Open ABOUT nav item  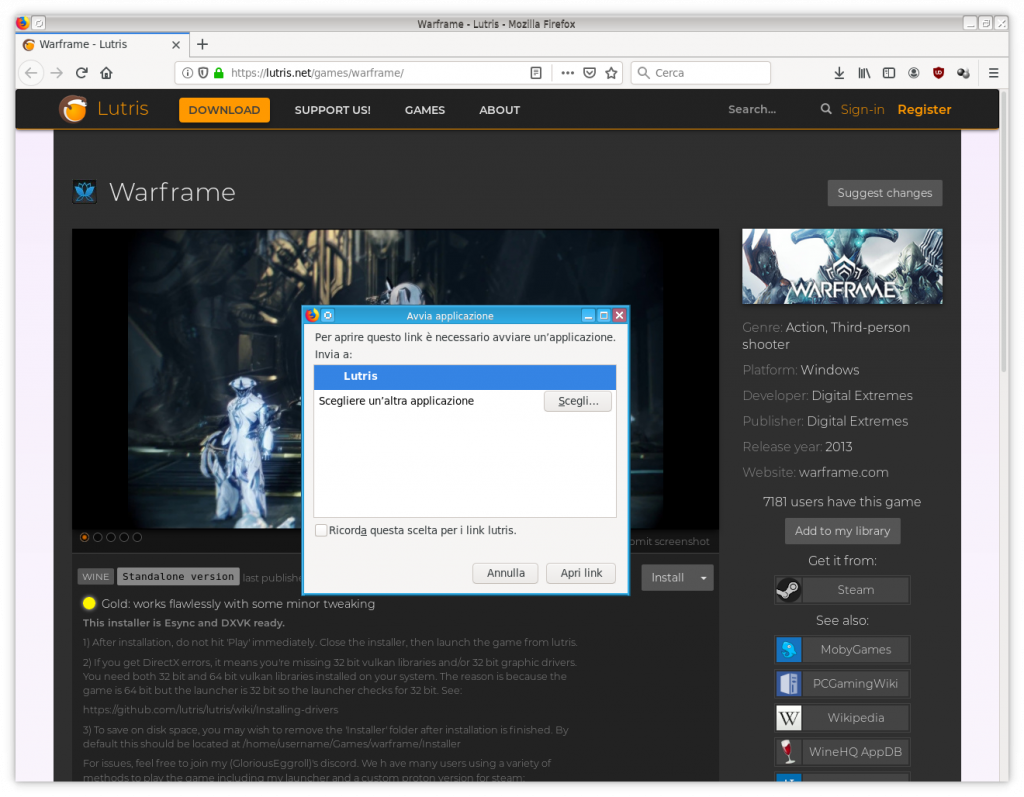[500, 110]
